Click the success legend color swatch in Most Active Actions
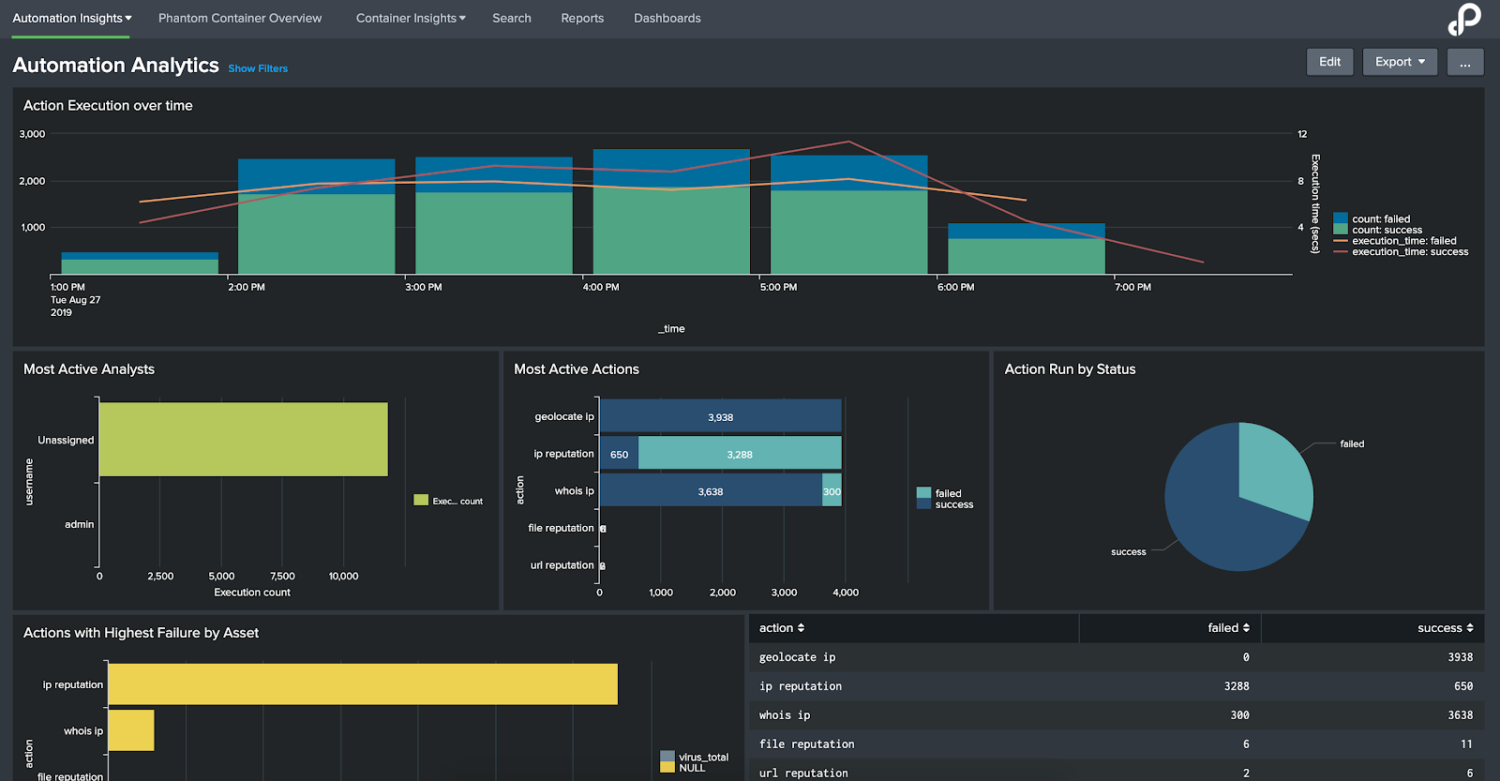The width and height of the screenshot is (1500, 781). (925, 504)
